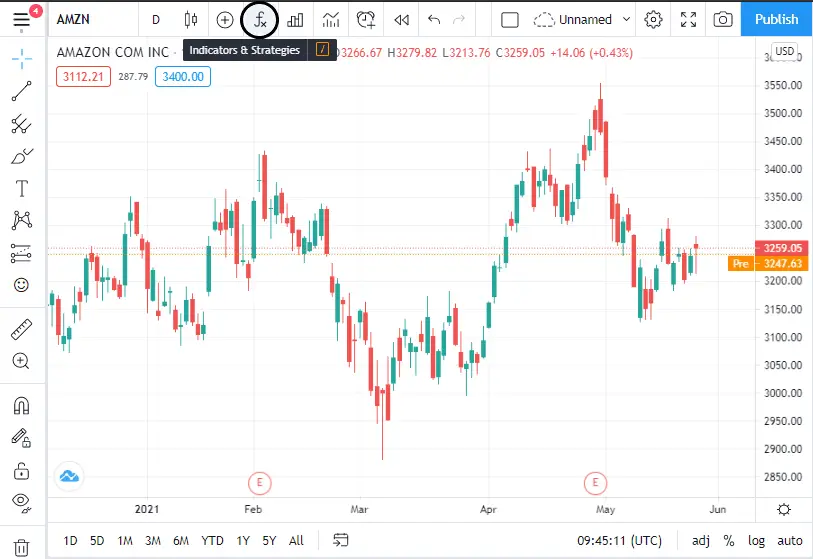Toggle adj adjusted data
The image size is (813, 559).
pos(701,541)
